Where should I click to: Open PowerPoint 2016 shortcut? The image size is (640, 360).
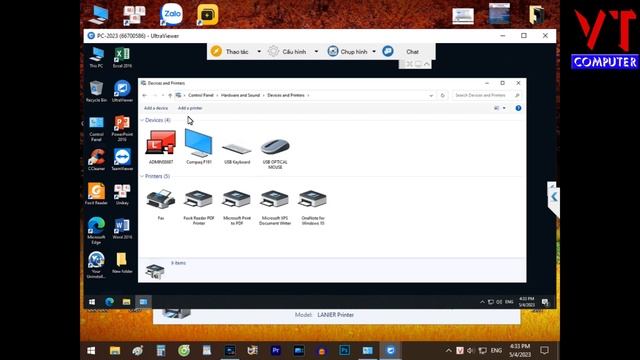122,129
